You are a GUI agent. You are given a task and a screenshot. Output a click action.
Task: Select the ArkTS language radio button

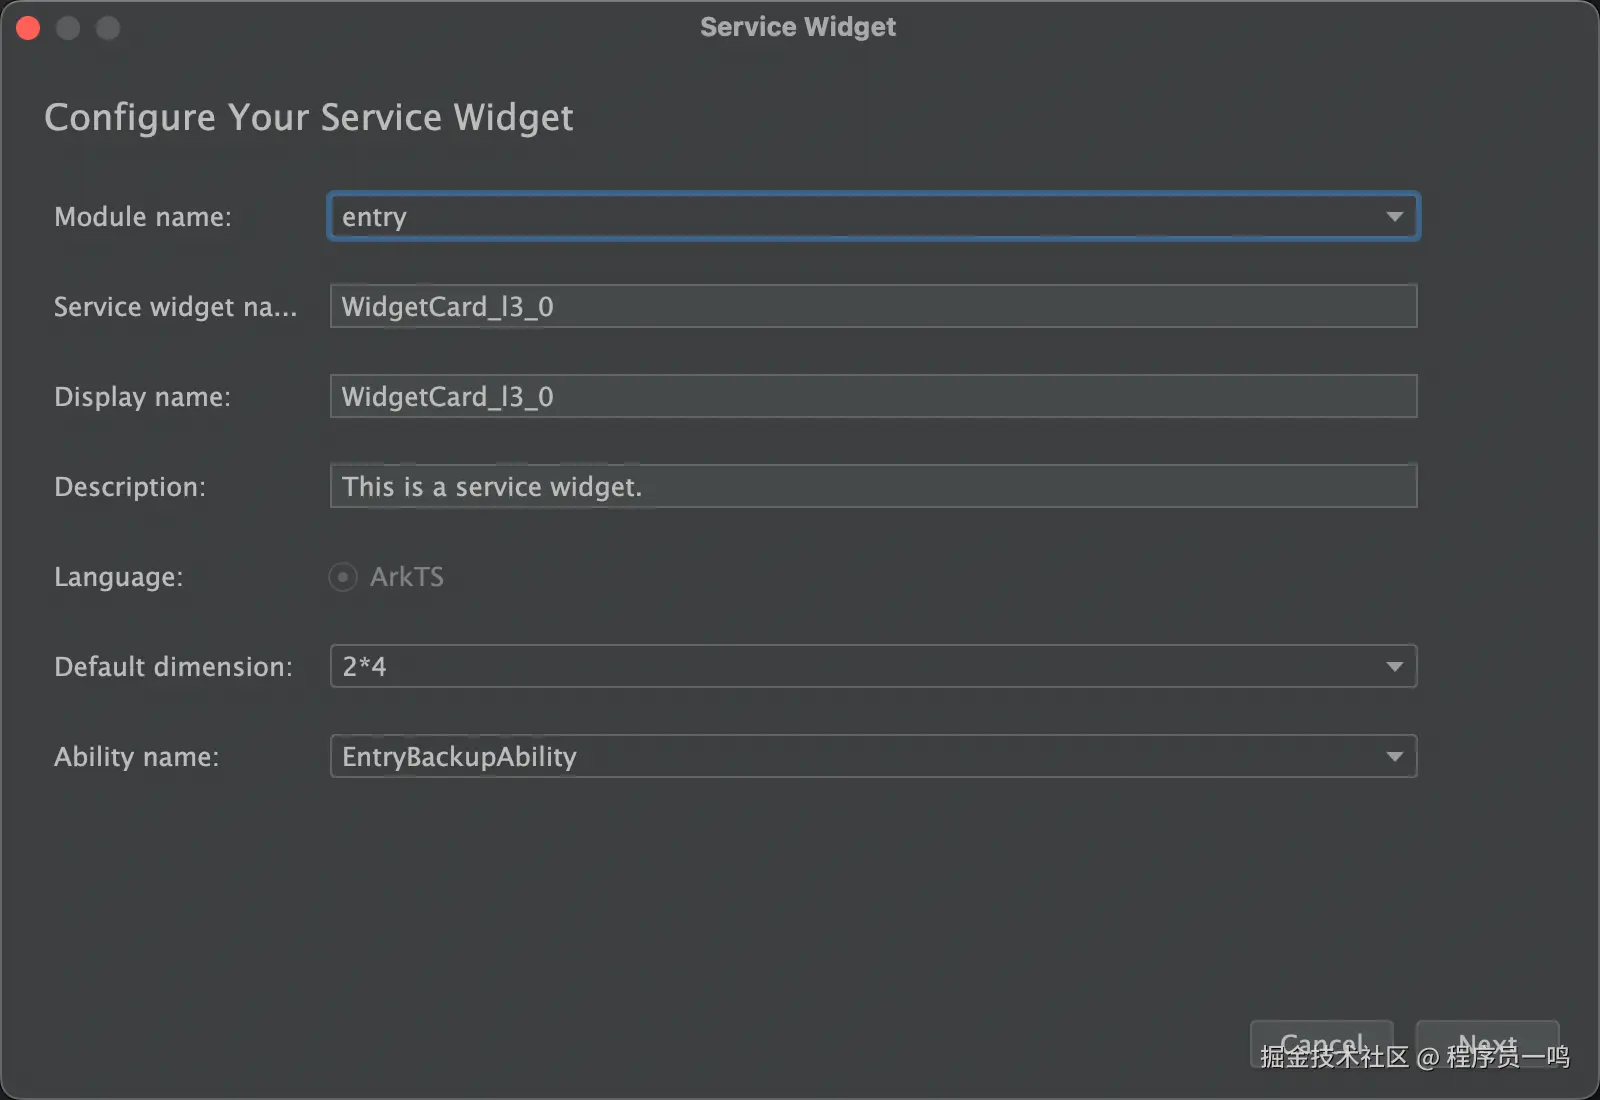[x=343, y=577]
